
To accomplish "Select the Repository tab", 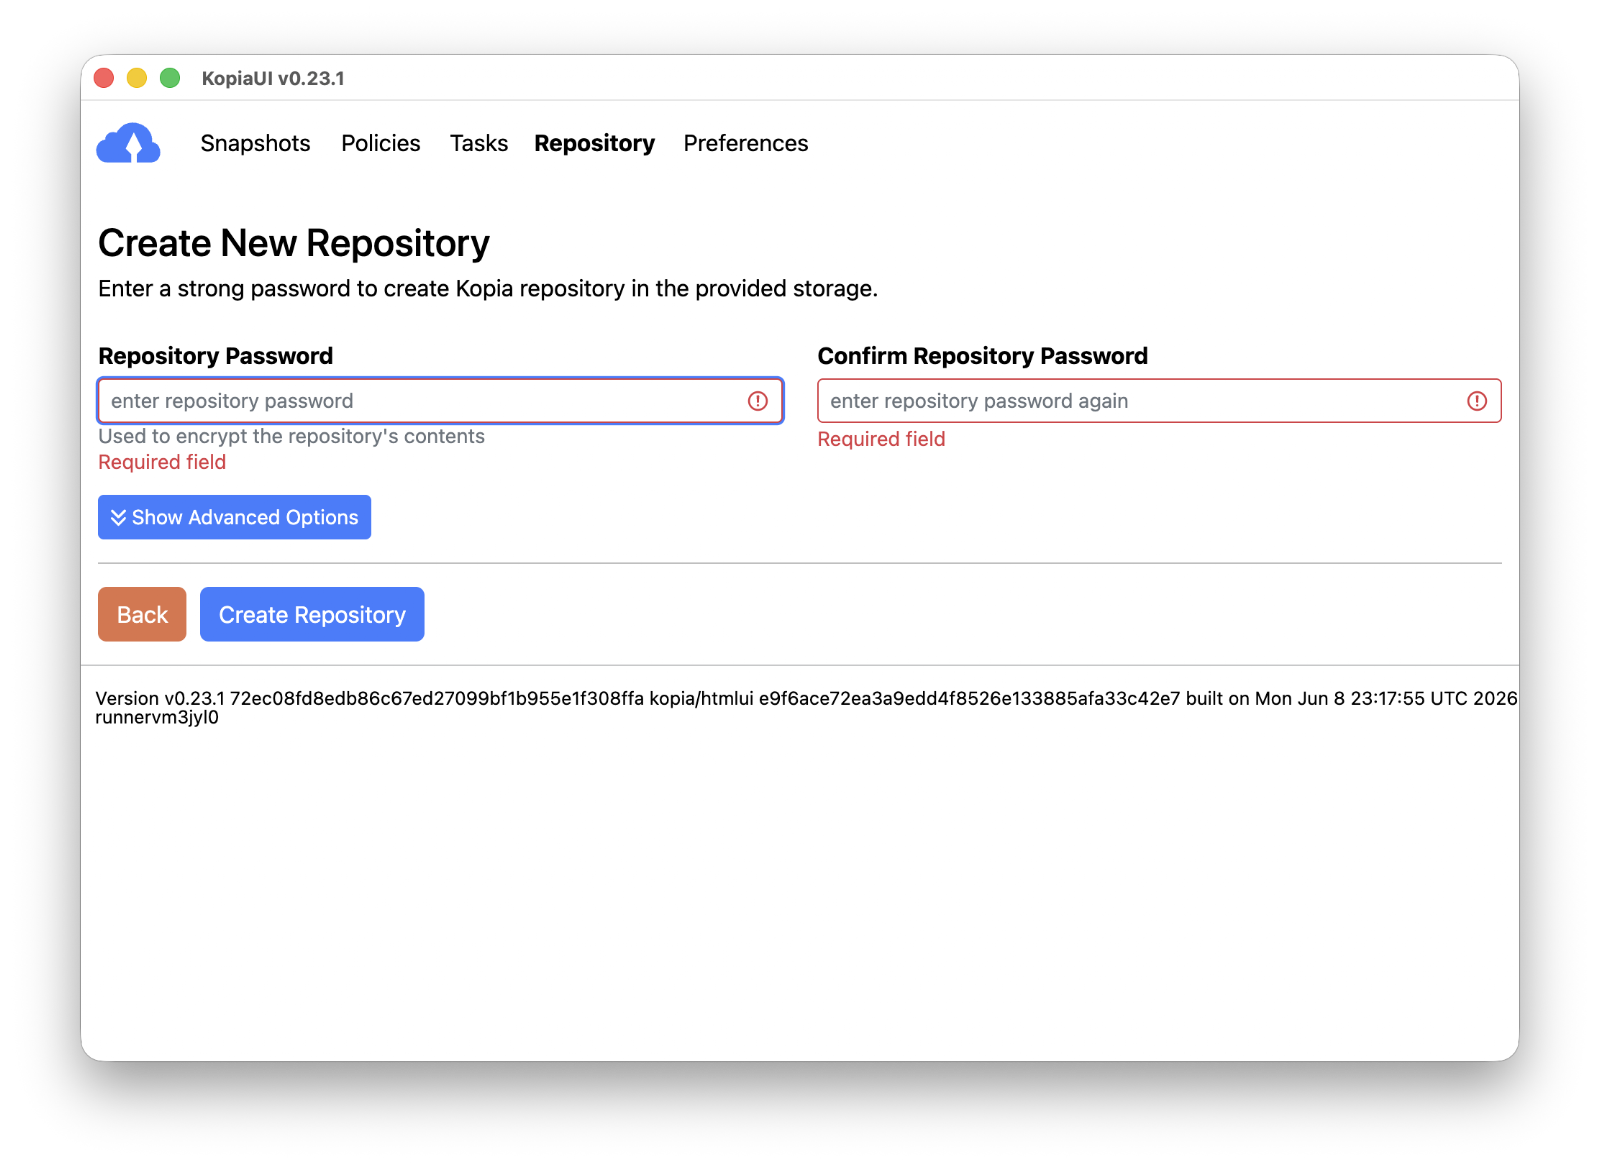I will pos(594,143).
